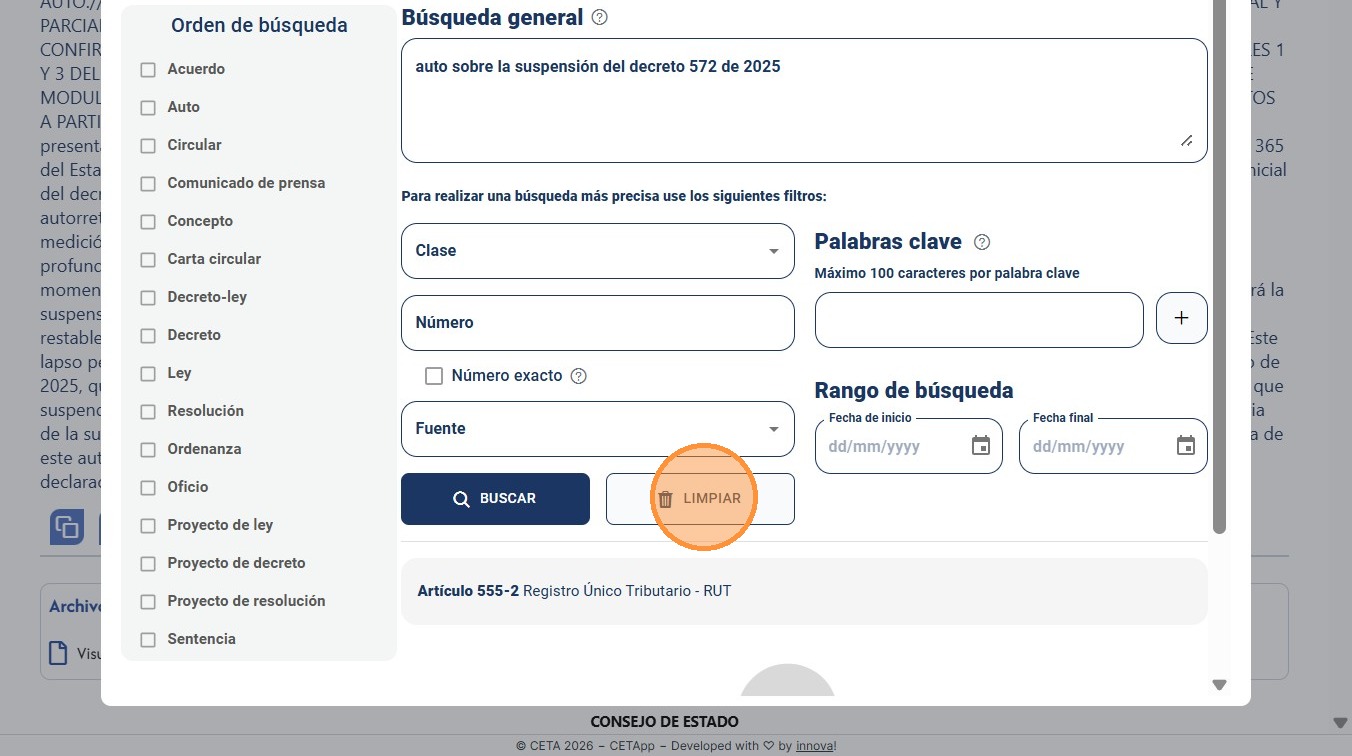The width and height of the screenshot is (1352, 756).
Task: Click the Orden de búsqueda heading
Action: pyautogui.click(x=259, y=26)
